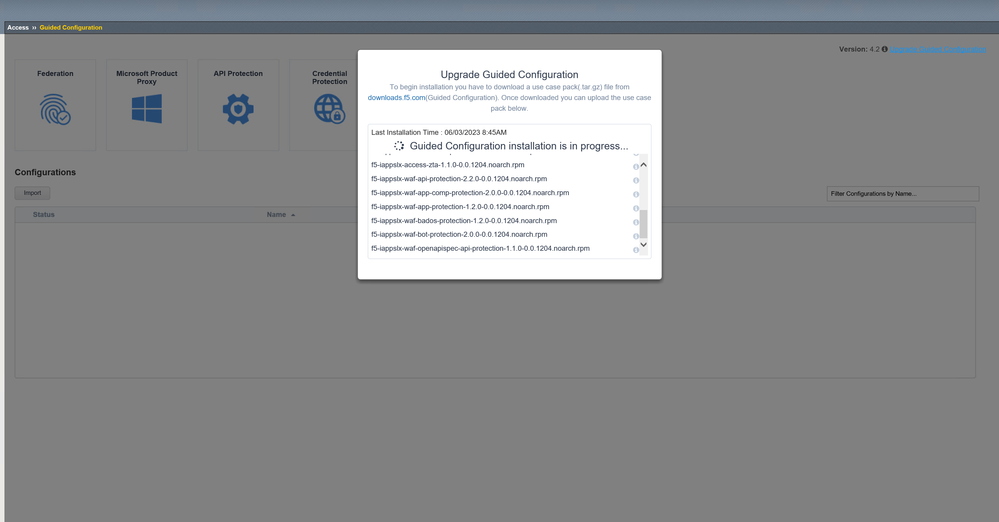The width and height of the screenshot is (999, 522).
Task: Click info icon for access-zta rpm row
Action: [636, 166]
